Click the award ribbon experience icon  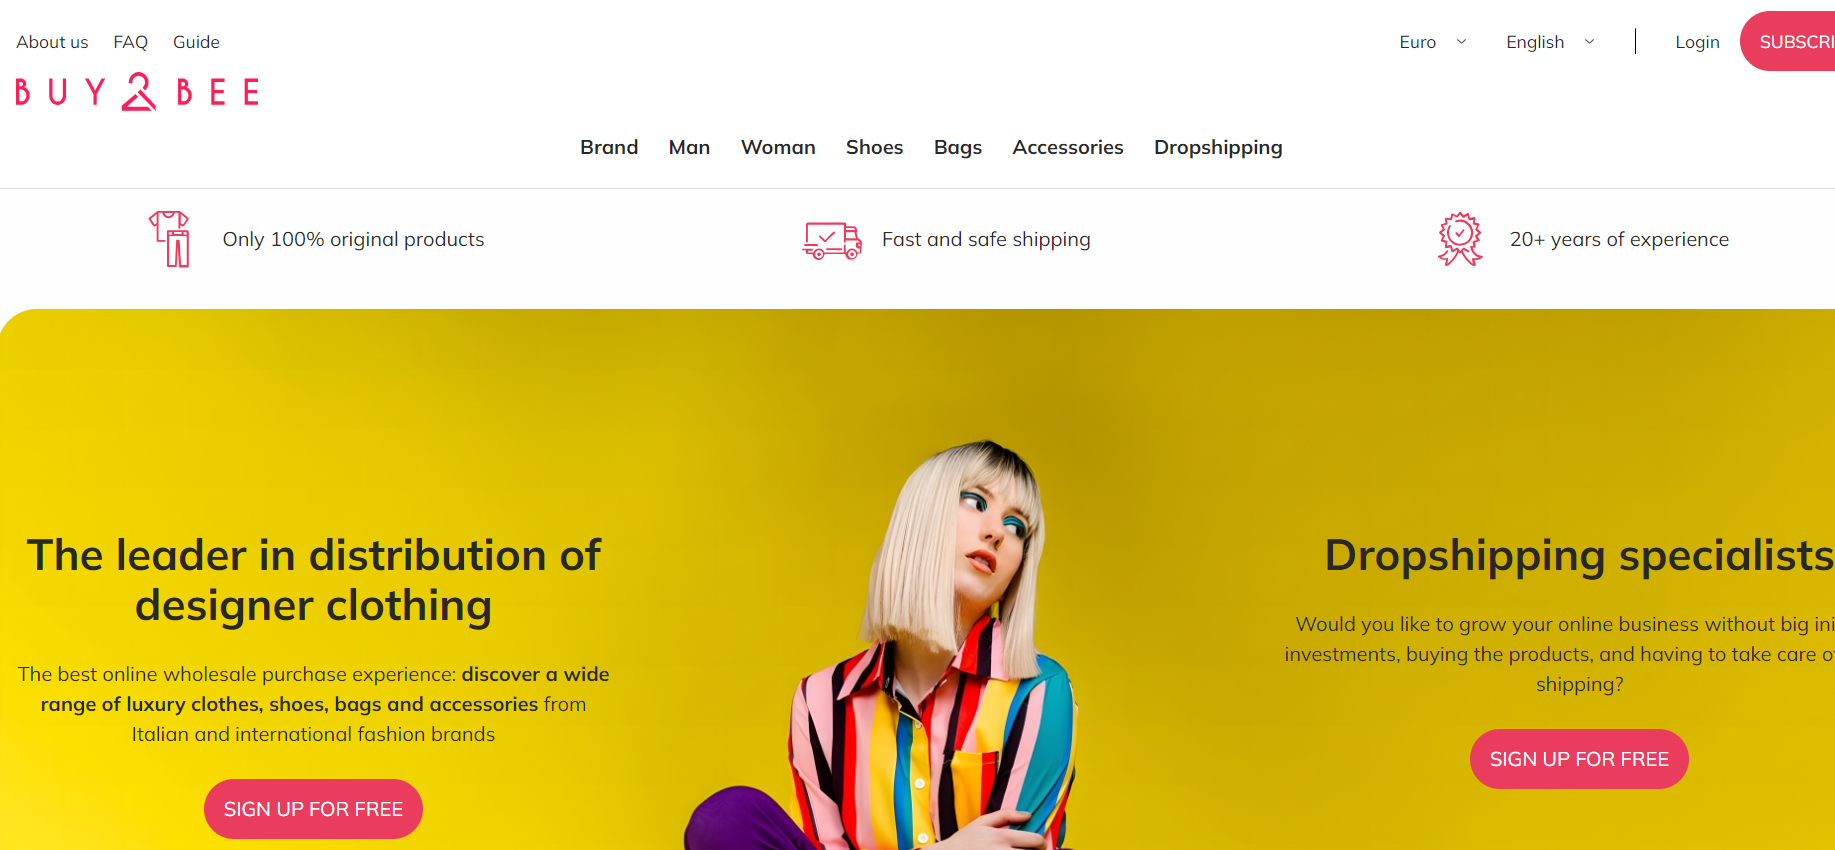point(1460,239)
